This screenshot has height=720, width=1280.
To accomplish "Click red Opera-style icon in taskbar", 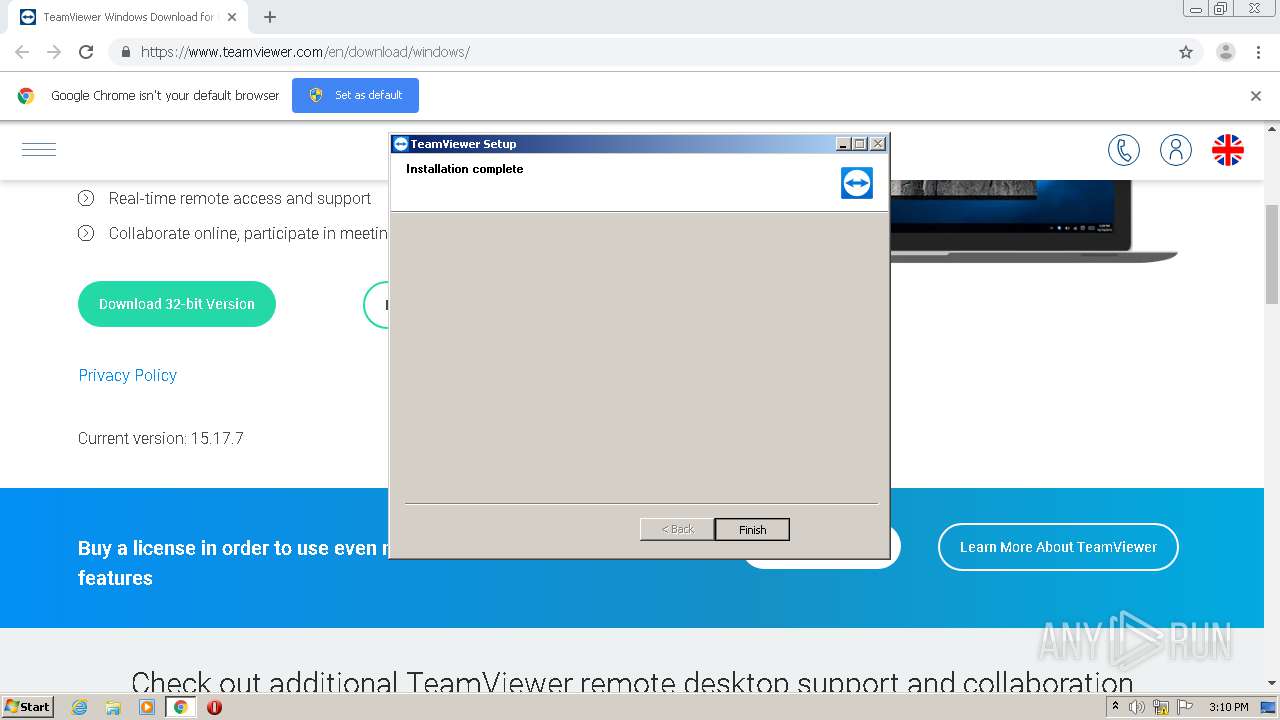I will [214, 707].
